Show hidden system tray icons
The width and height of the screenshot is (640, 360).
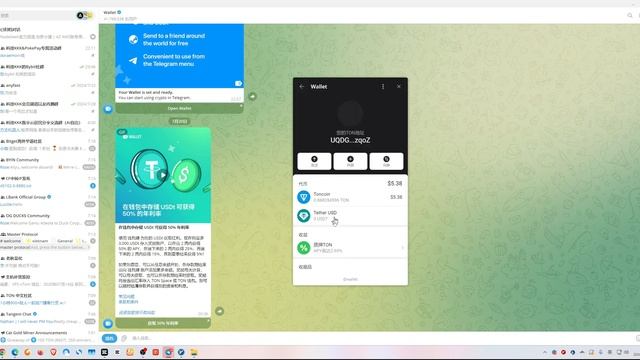pos(544,352)
